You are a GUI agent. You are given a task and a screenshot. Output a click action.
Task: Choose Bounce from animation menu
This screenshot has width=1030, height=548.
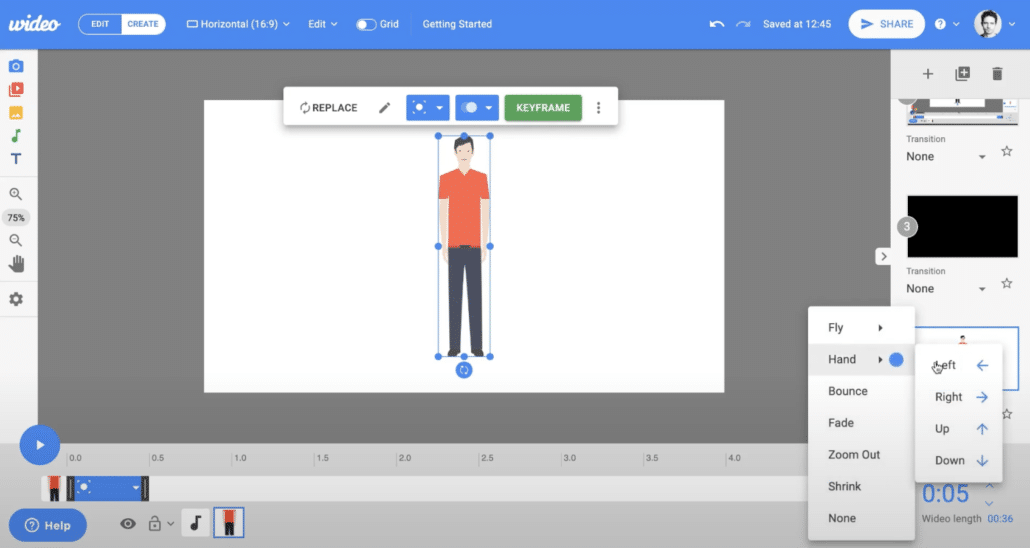(848, 391)
